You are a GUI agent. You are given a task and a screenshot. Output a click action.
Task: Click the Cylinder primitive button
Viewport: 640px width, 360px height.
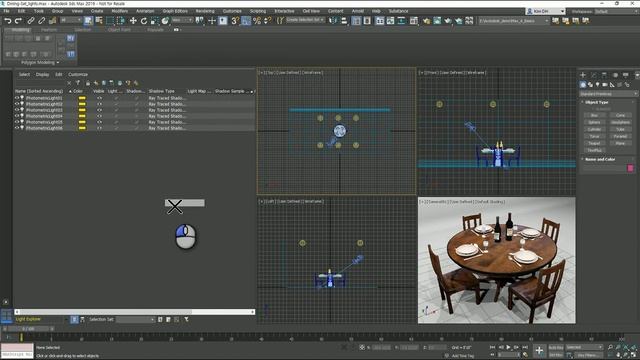[x=594, y=129]
